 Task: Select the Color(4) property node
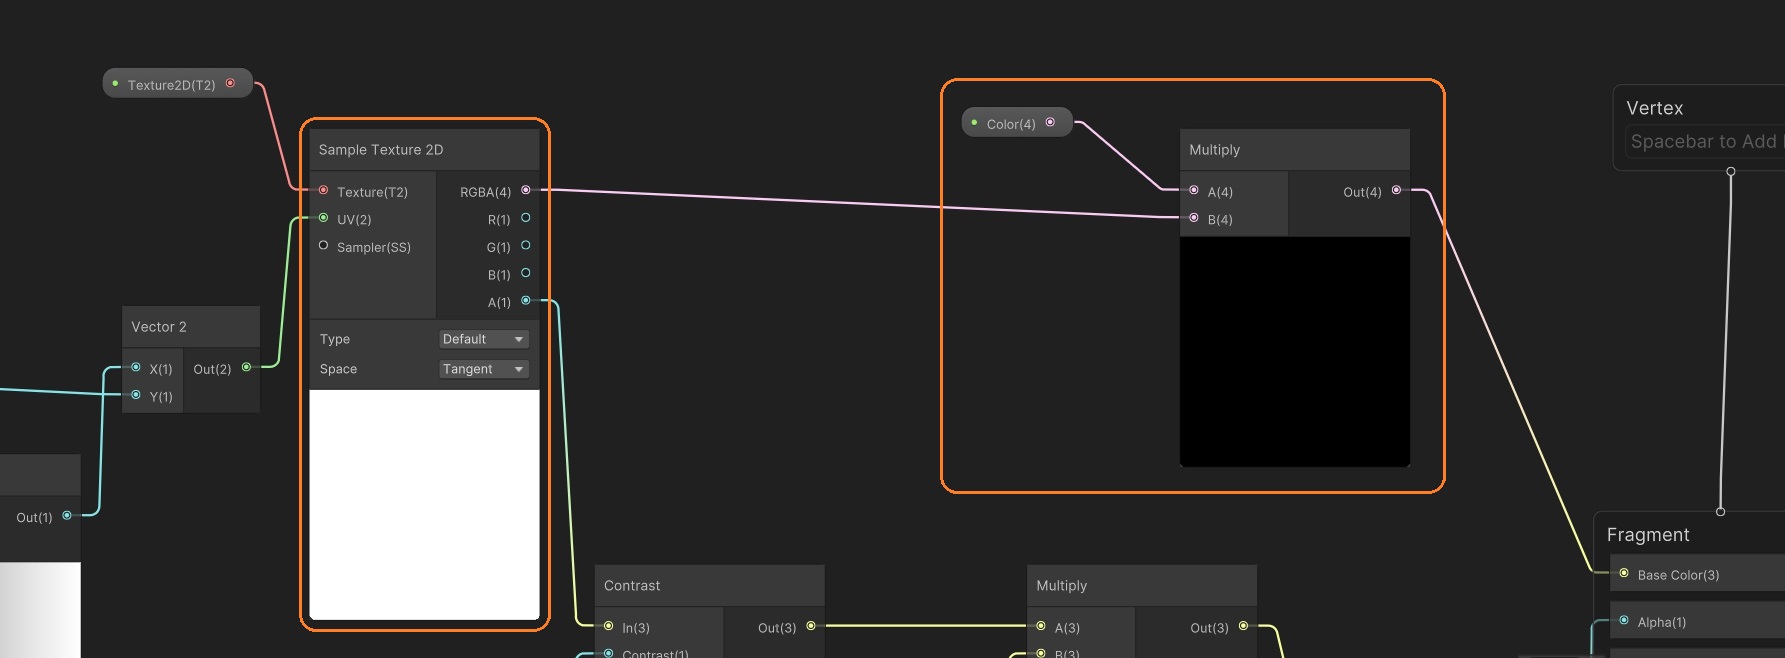click(1011, 124)
